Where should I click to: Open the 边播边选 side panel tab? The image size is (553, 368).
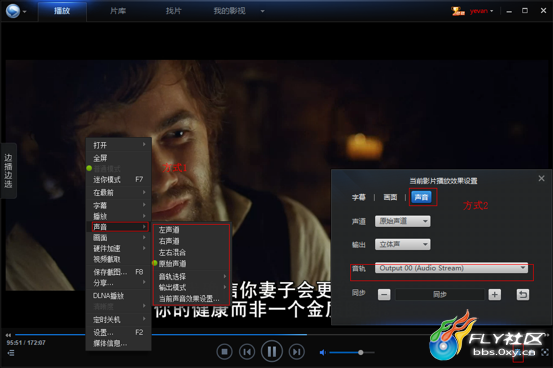pos(8,171)
